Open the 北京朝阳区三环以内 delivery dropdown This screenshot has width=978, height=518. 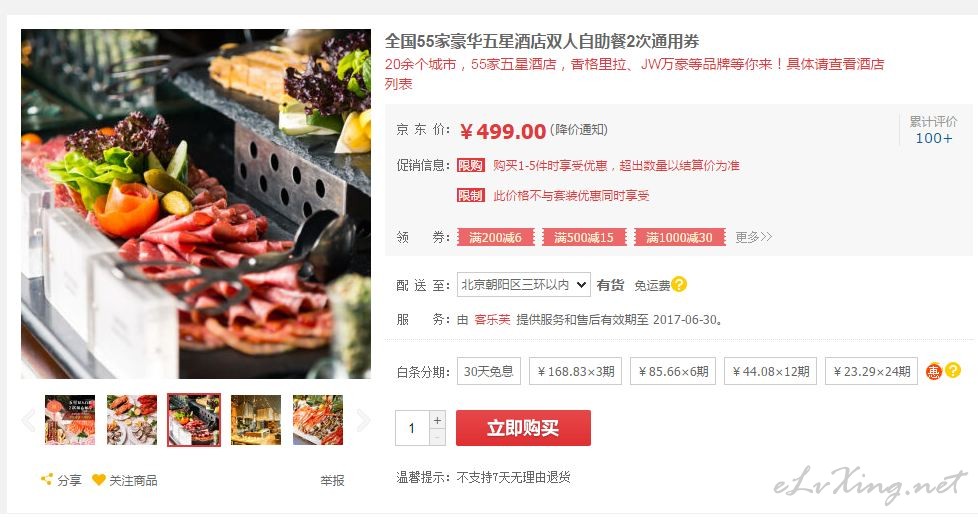pyautogui.click(x=523, y=285)
